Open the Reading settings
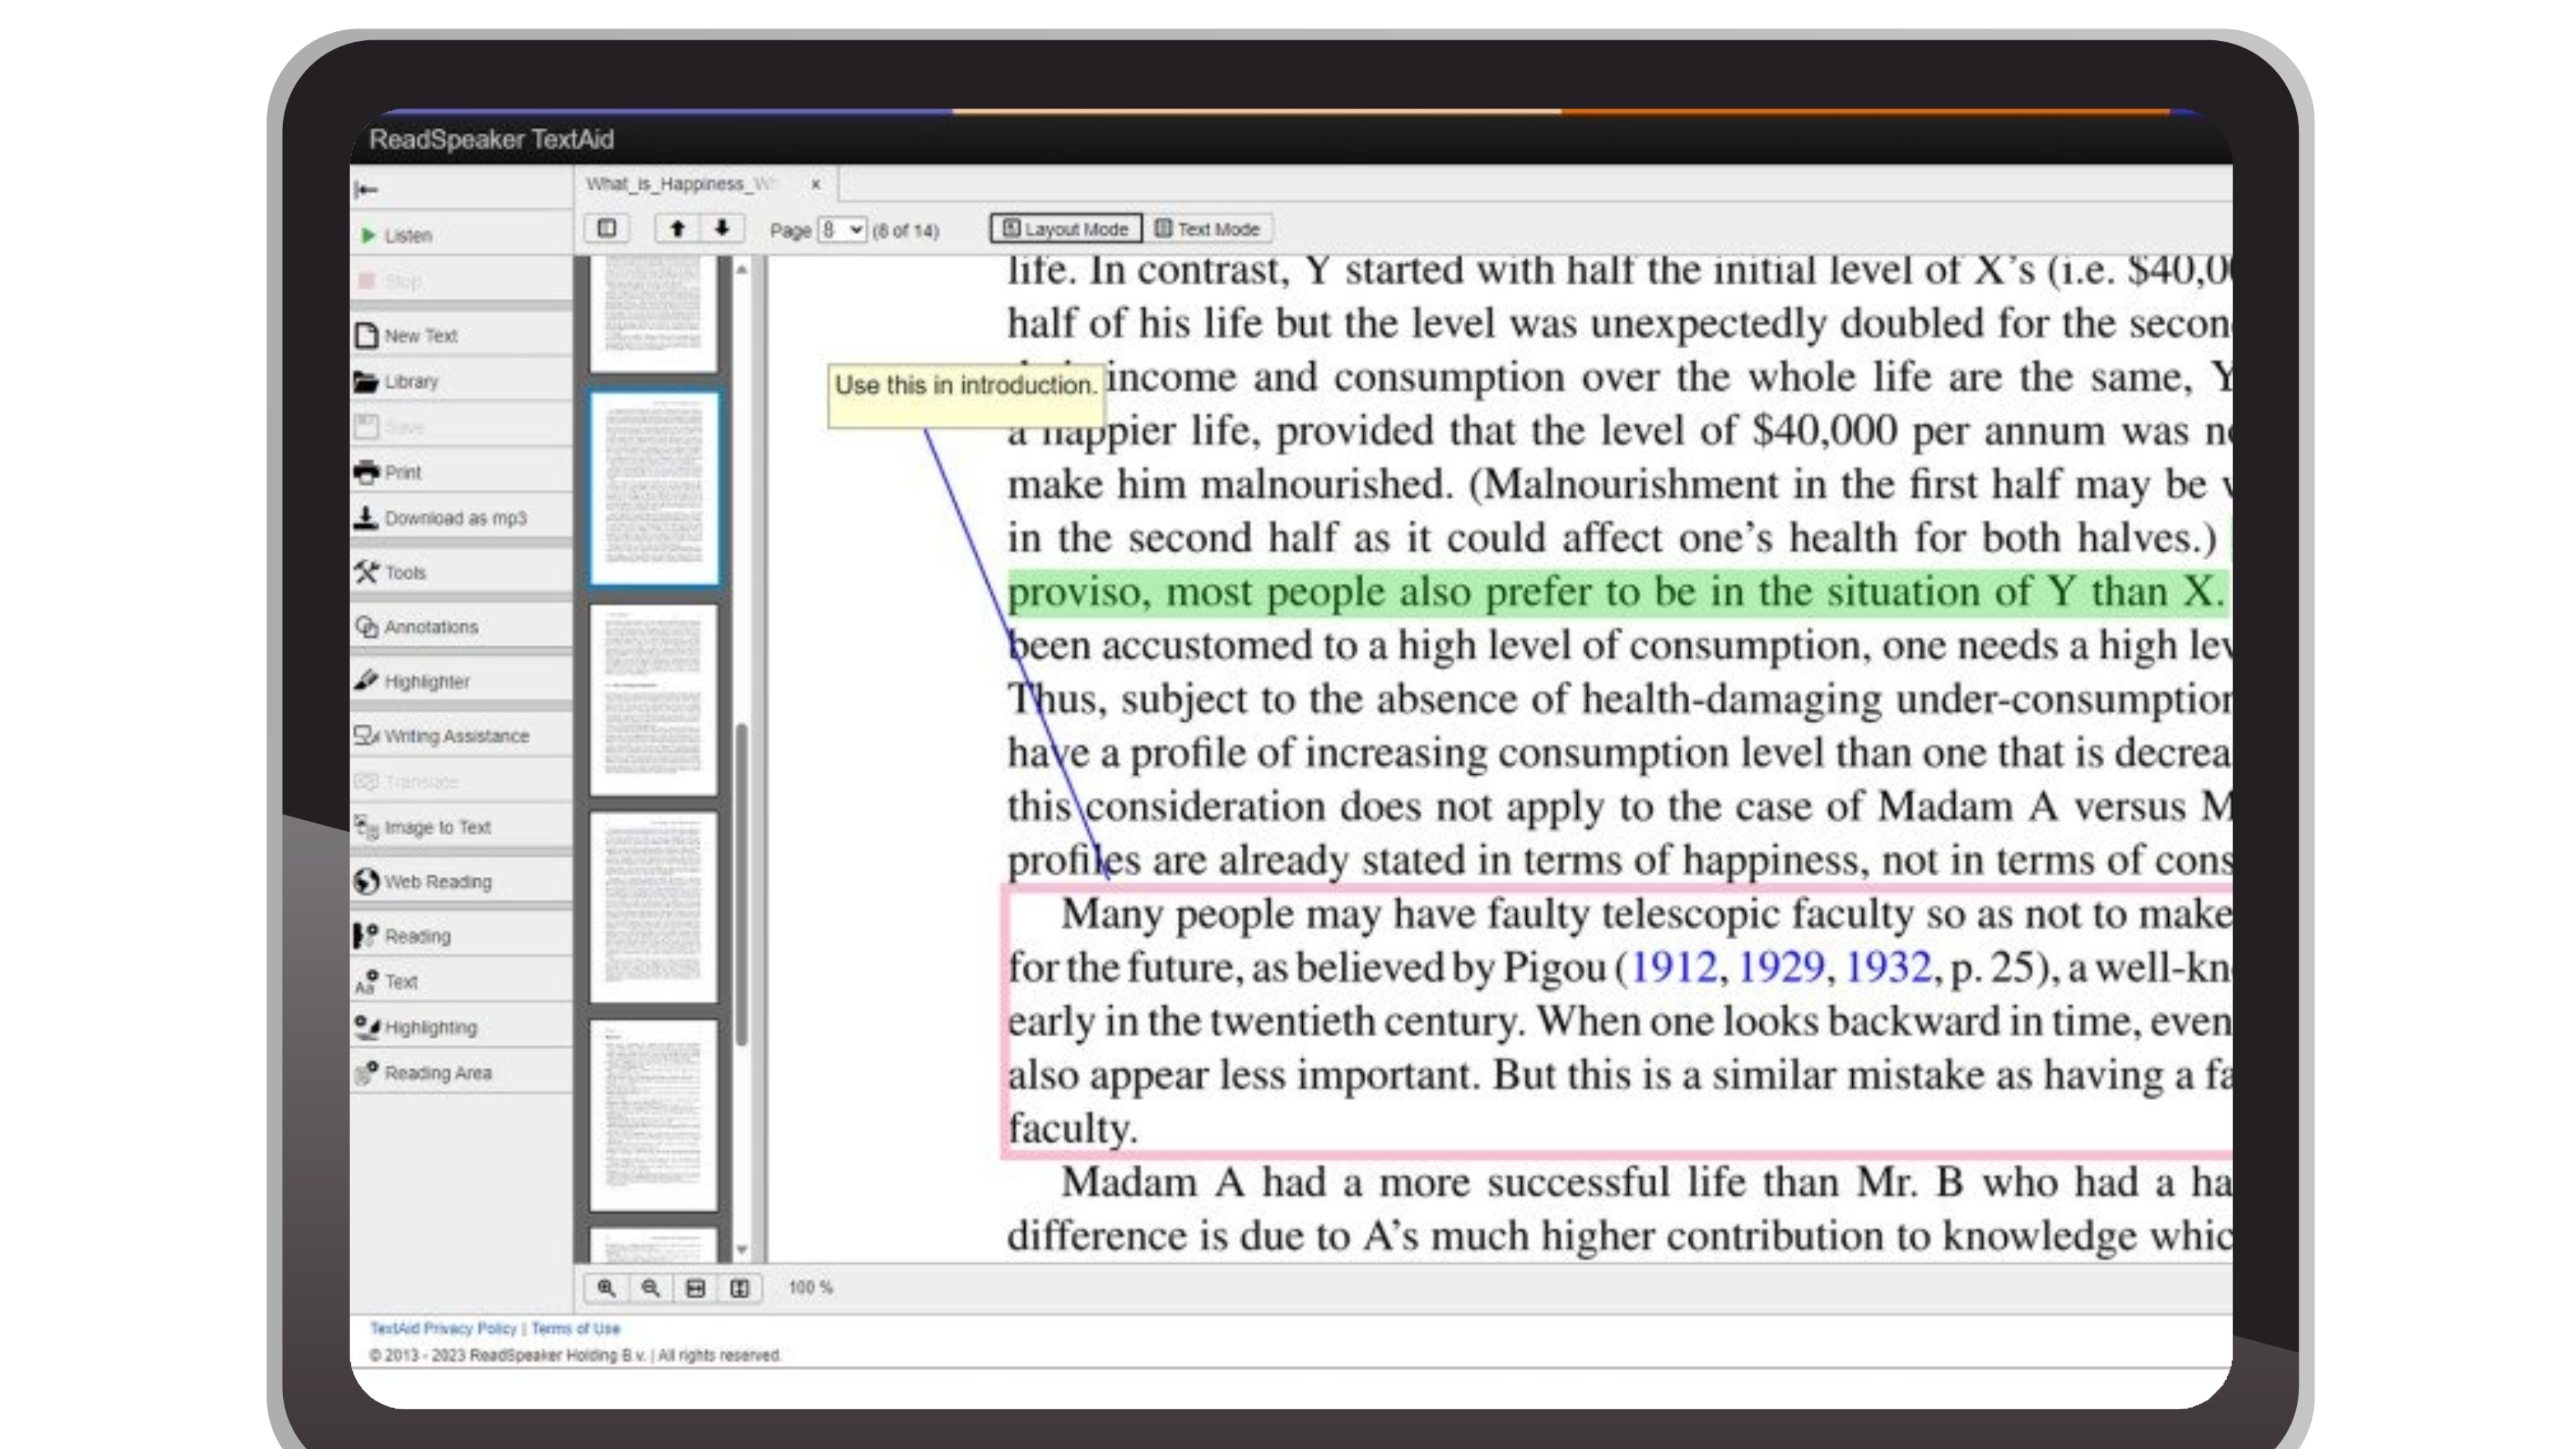Screen dimensions: 2576x1449 pyautogui.click(x=461, y=936)
